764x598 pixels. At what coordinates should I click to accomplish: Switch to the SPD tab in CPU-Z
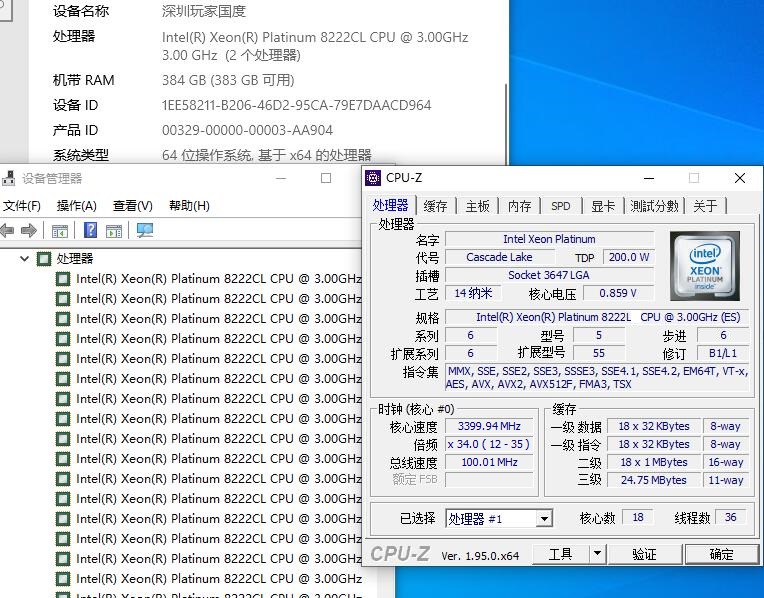pos(561,206)
